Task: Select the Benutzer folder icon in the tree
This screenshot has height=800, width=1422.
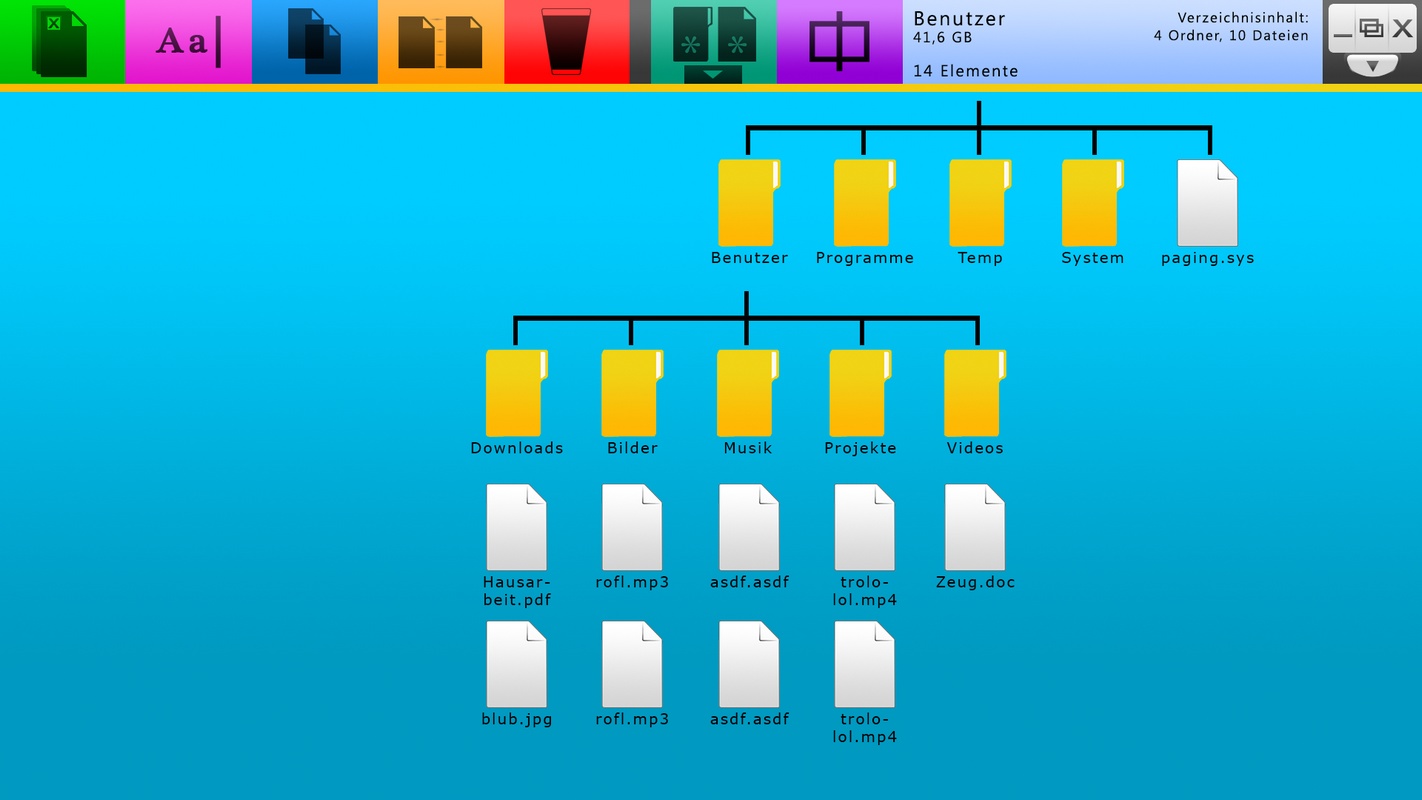Action: point(748,203)
